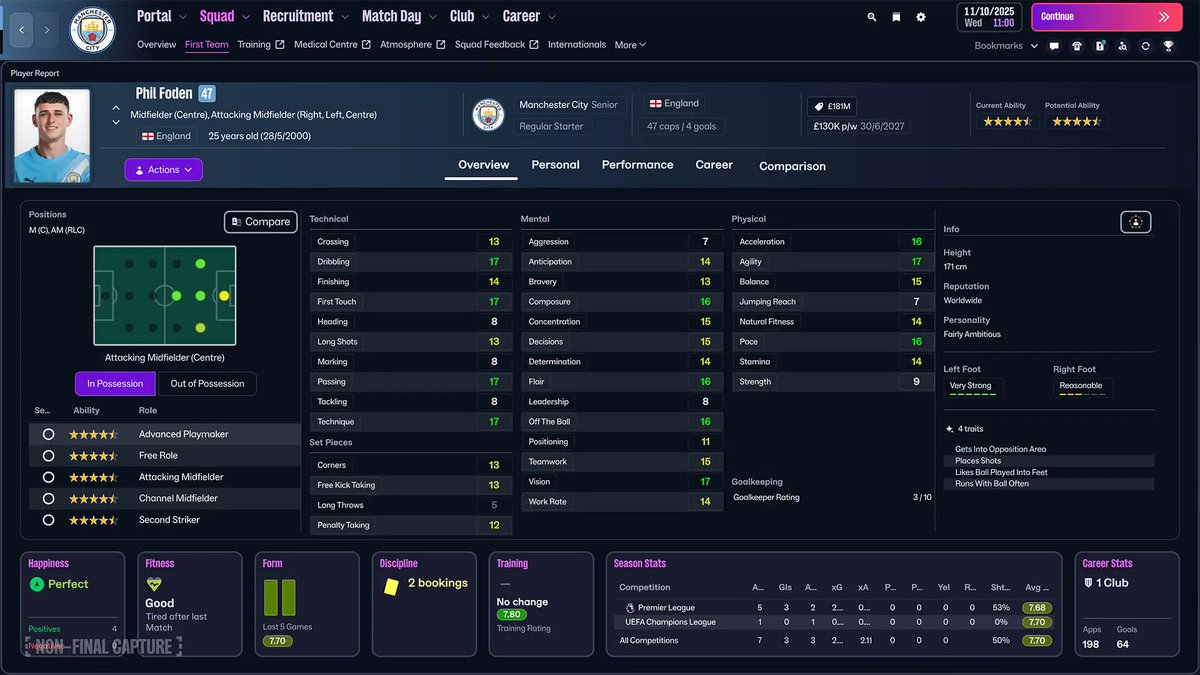Open the Performance tab
1200x675 pixels.
pos(637,165)
